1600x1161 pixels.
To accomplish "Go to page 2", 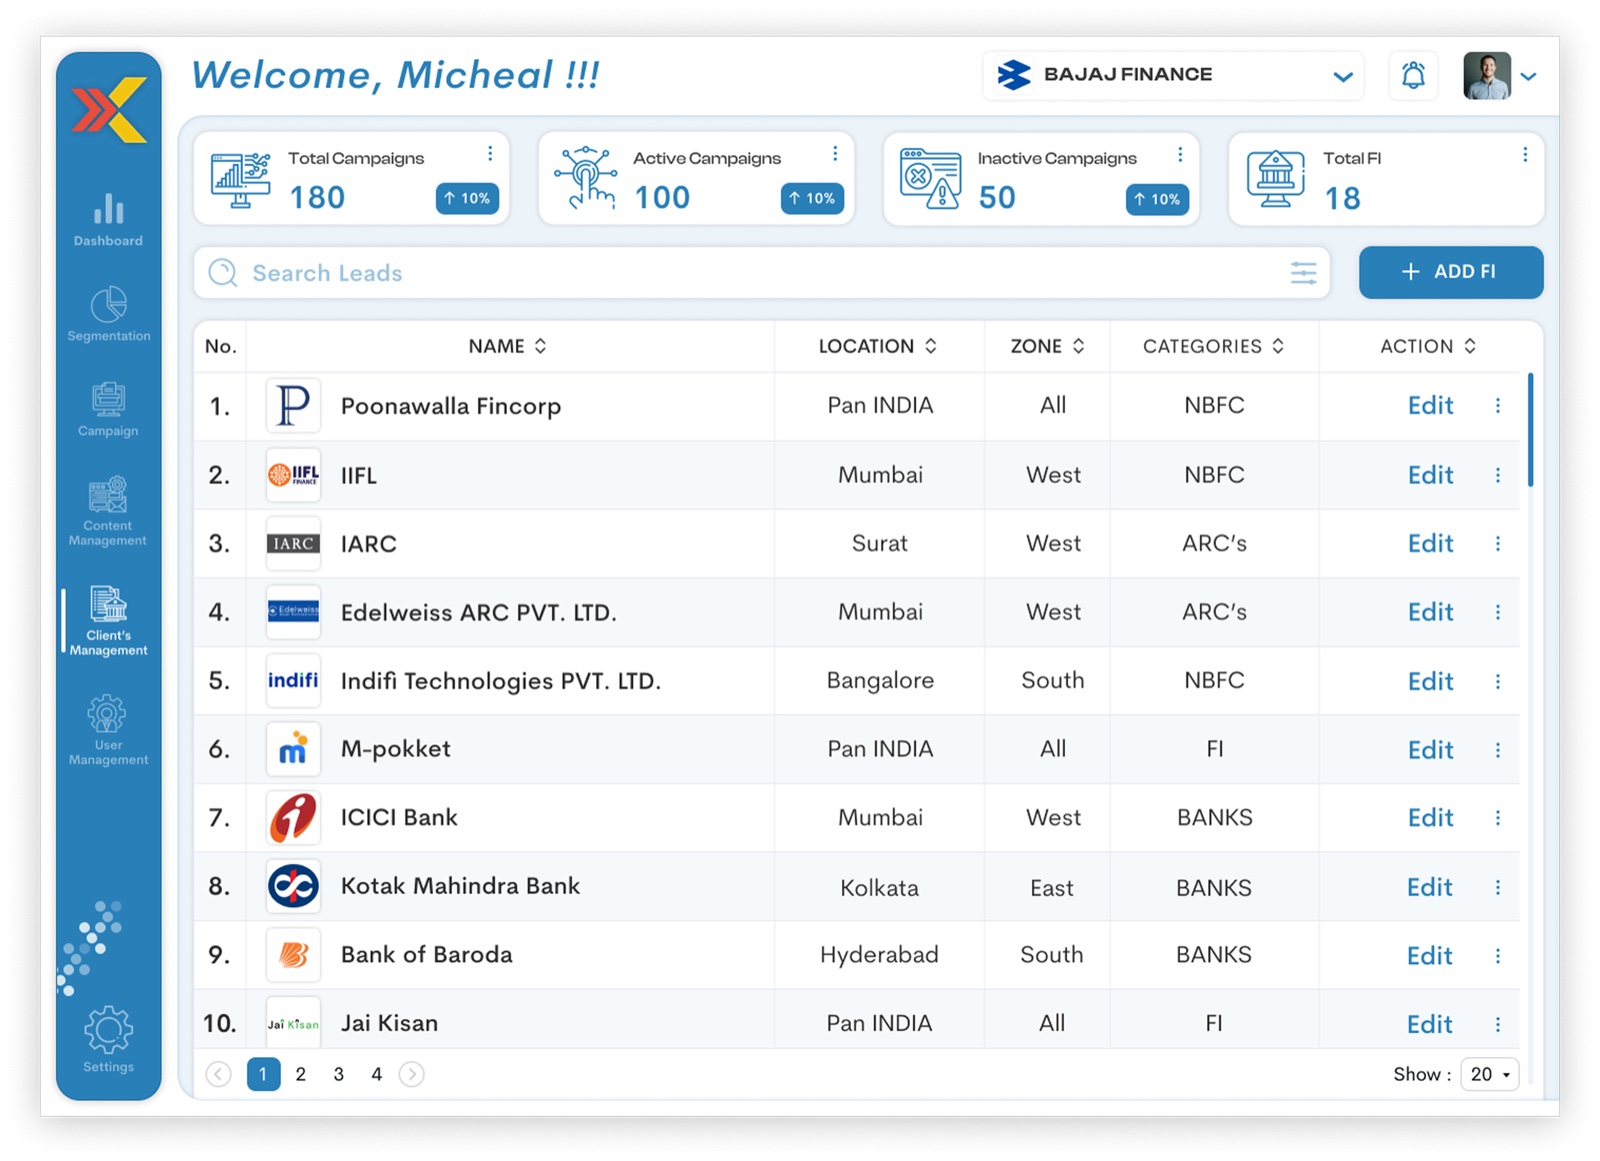I will click(301, 1074).
